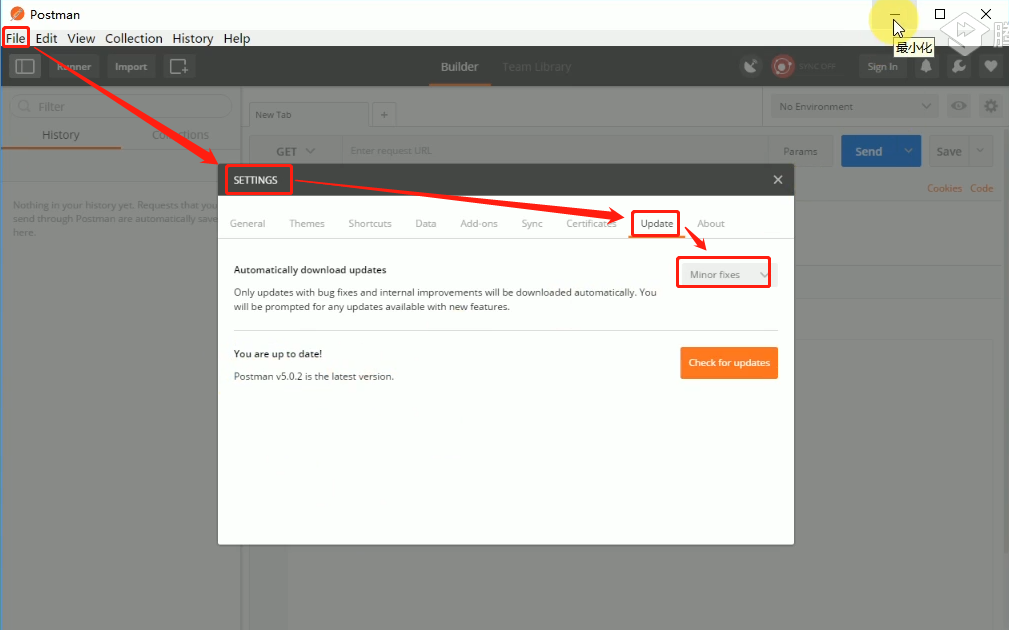1009x630 pixels.
Task: Open the History menu
Action: click(192, 38)
